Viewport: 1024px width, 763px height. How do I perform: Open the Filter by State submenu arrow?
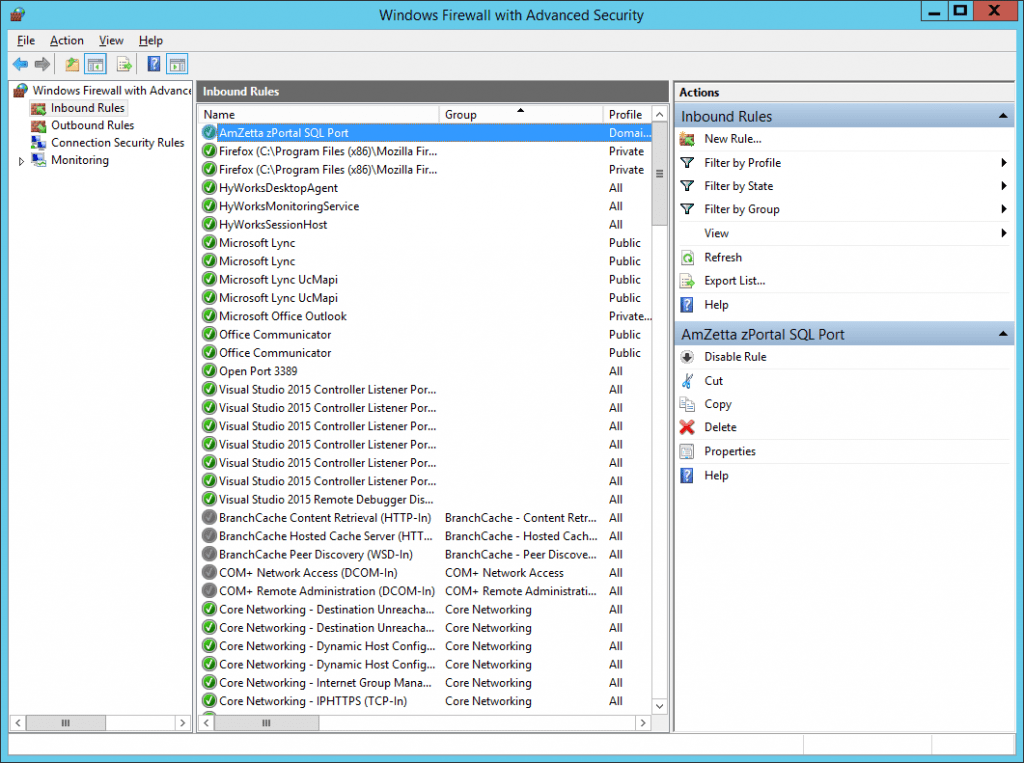tap(1004, 186)
